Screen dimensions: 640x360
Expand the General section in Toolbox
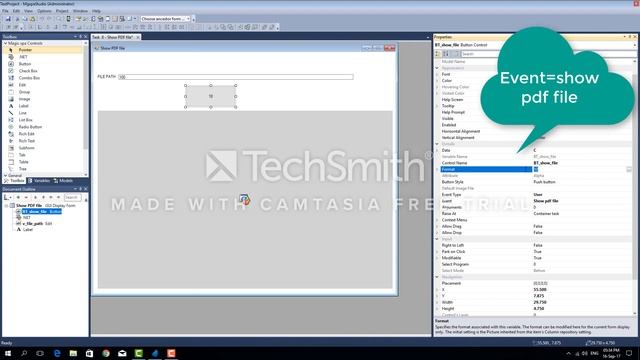coord(5,175)
